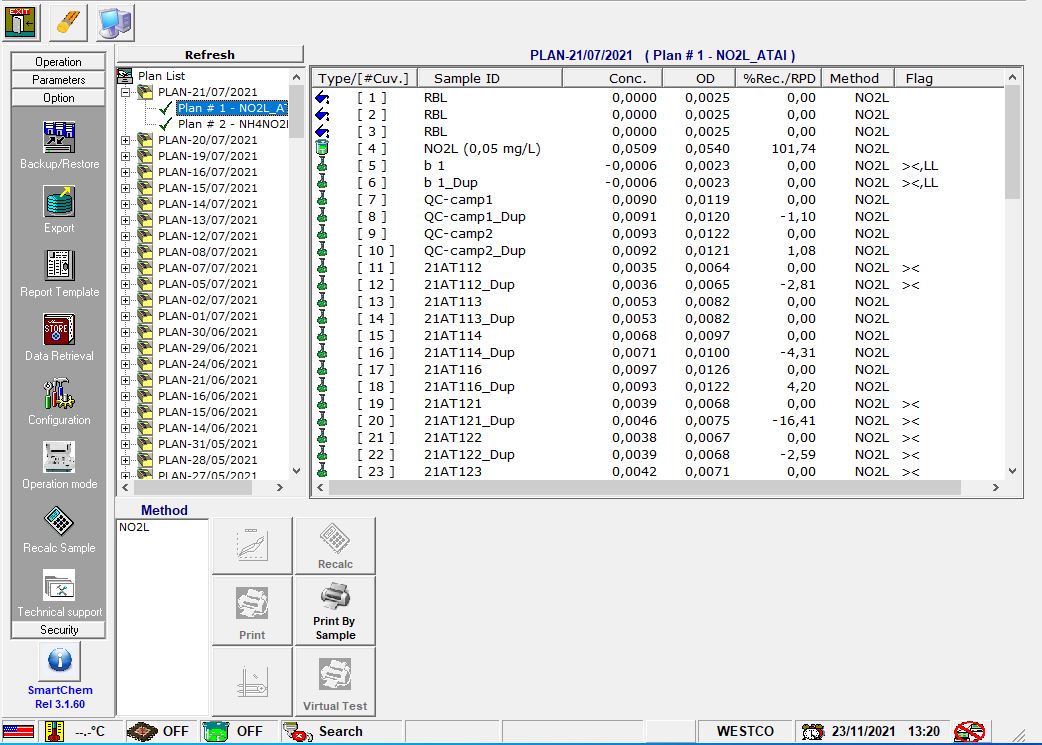This screenshot has width=1042, height=745.
Task: Click the SmartChem Rel 3.1.60 info icon
Action: 58,662
